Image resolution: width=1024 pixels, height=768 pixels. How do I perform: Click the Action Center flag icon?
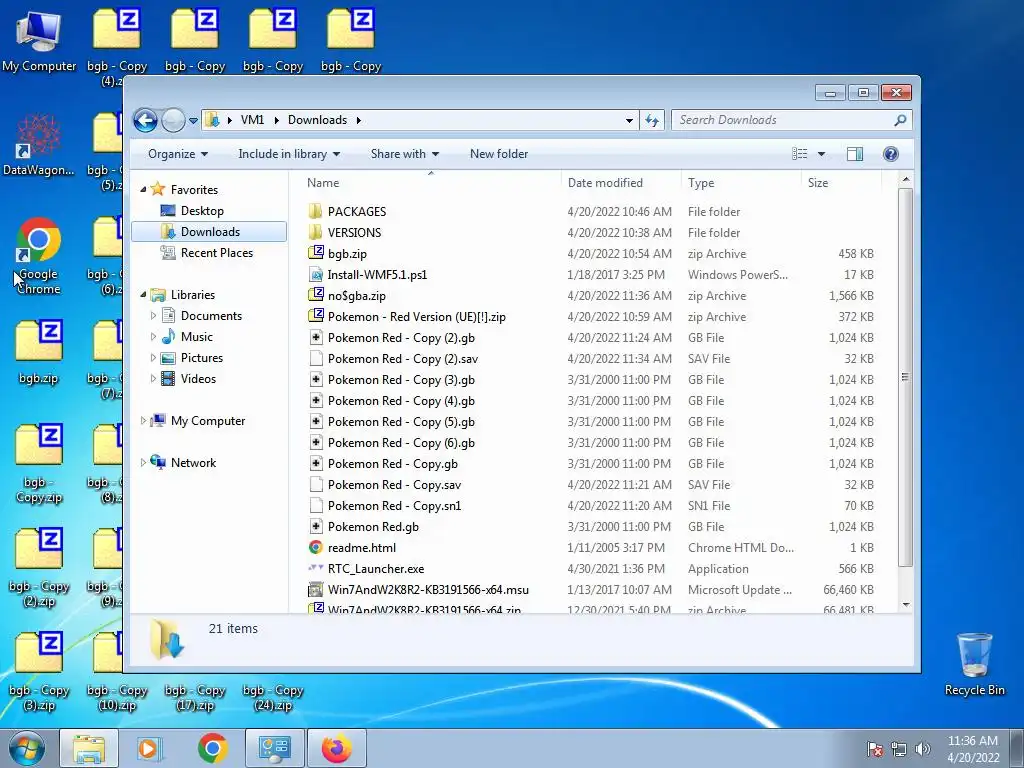click(x=875, y=749)
